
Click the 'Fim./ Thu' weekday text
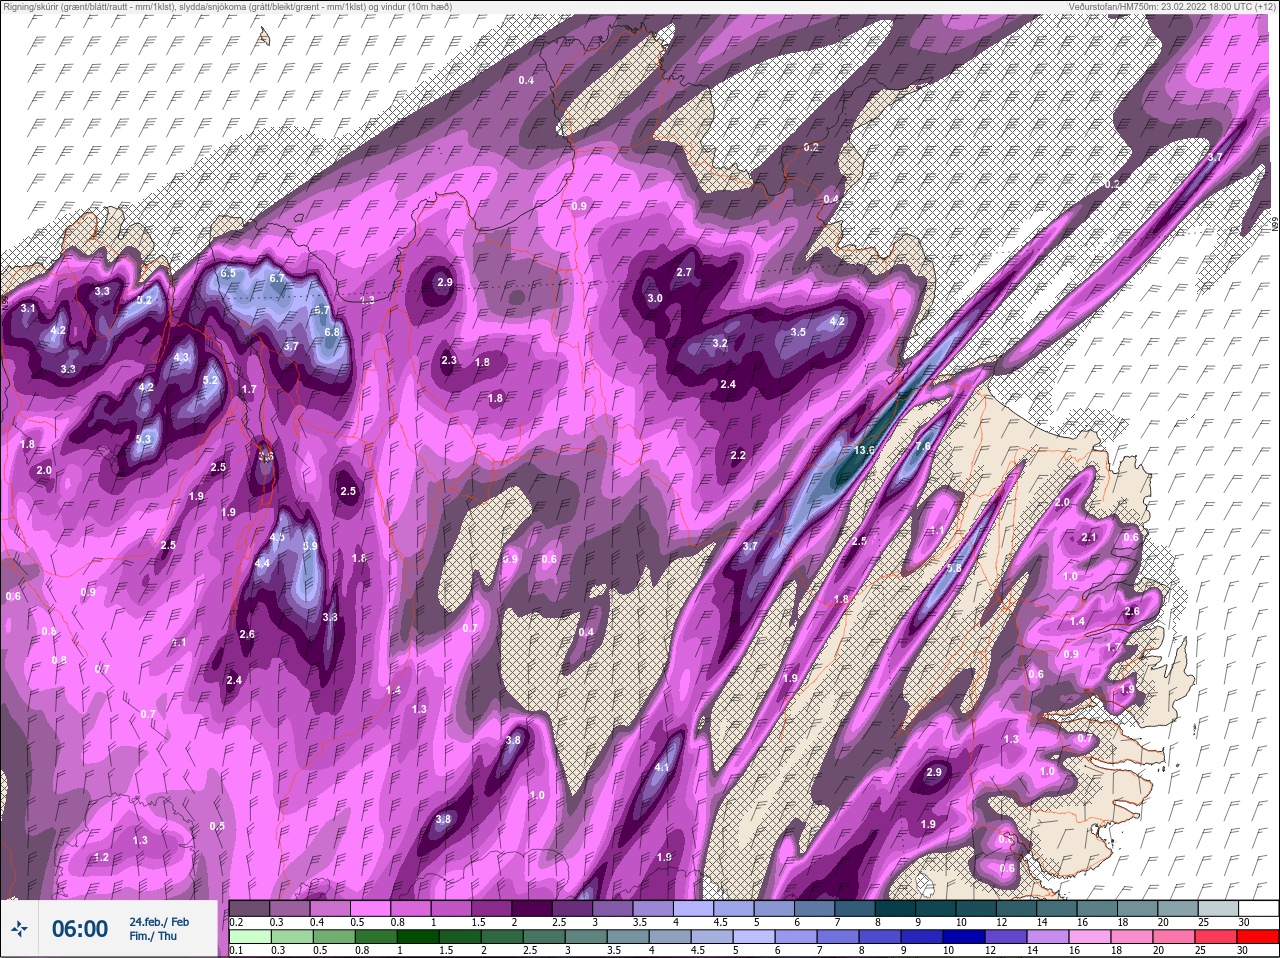tap(153, 937)
